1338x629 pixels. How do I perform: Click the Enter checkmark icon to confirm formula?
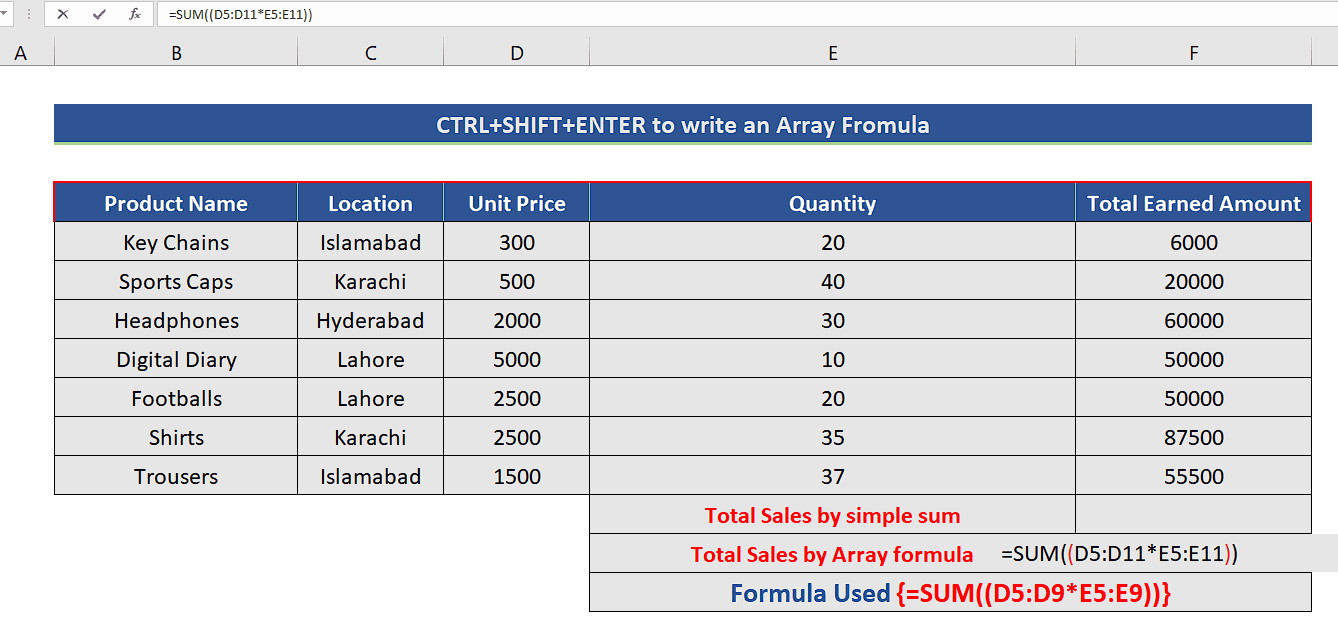pos(97,14)
